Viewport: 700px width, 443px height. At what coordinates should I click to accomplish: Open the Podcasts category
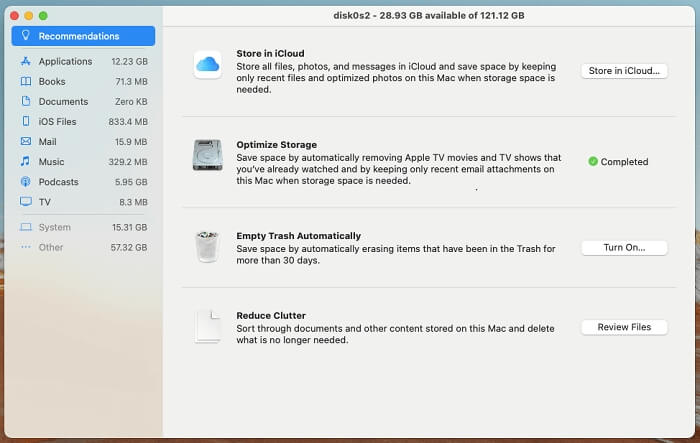point(83,182)
